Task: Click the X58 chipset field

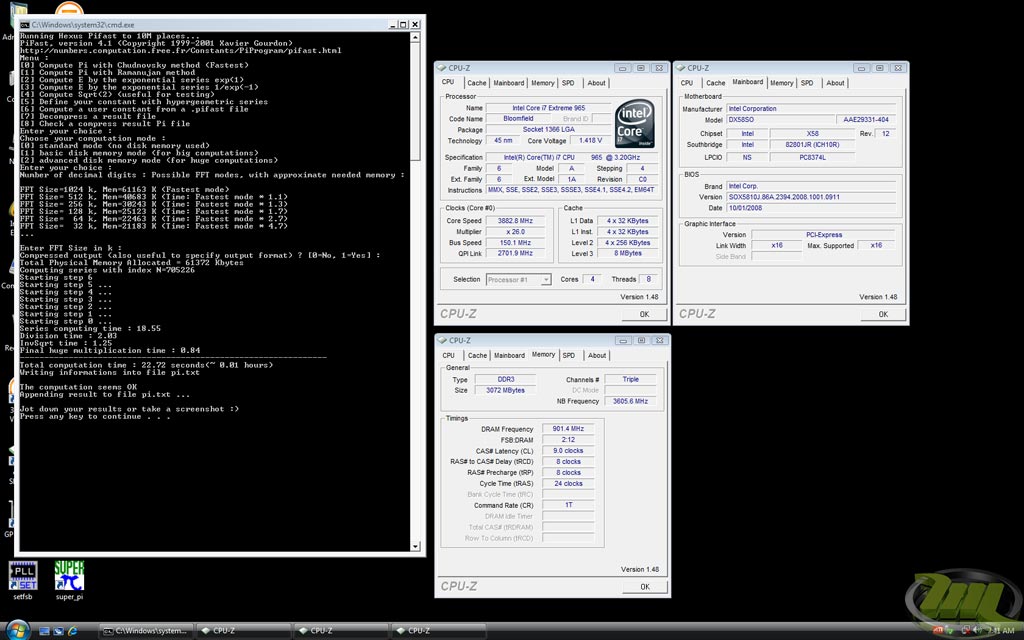Action: [x=812, y=133]
